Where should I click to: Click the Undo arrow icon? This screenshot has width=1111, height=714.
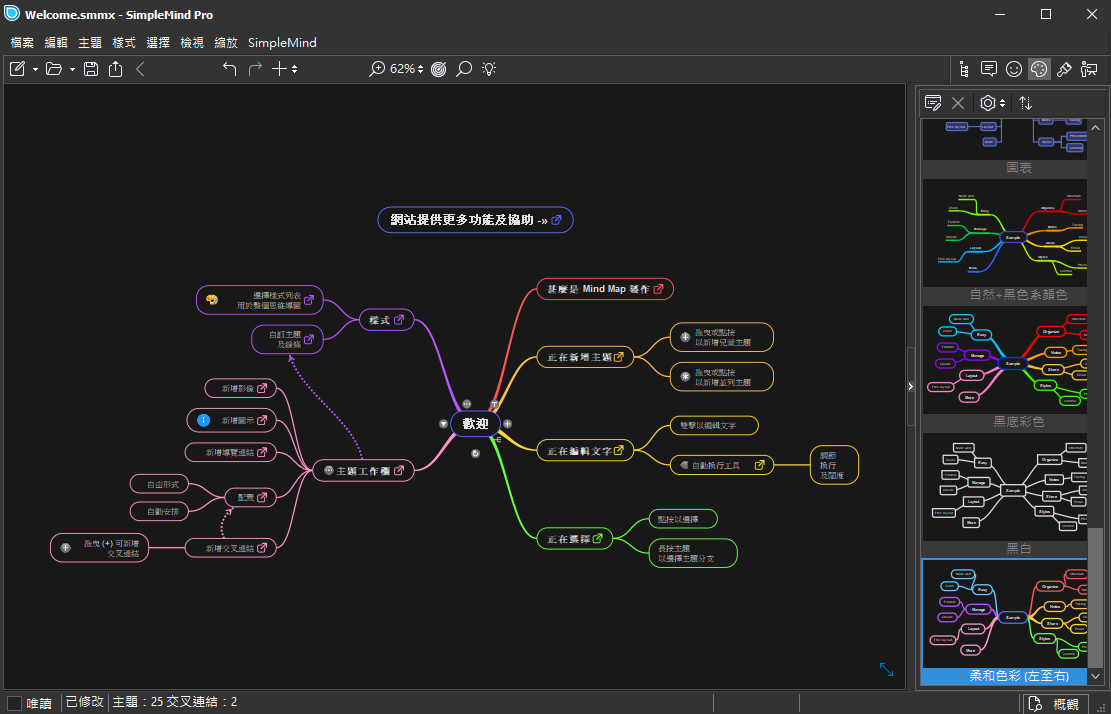click(x=229, y=69)
